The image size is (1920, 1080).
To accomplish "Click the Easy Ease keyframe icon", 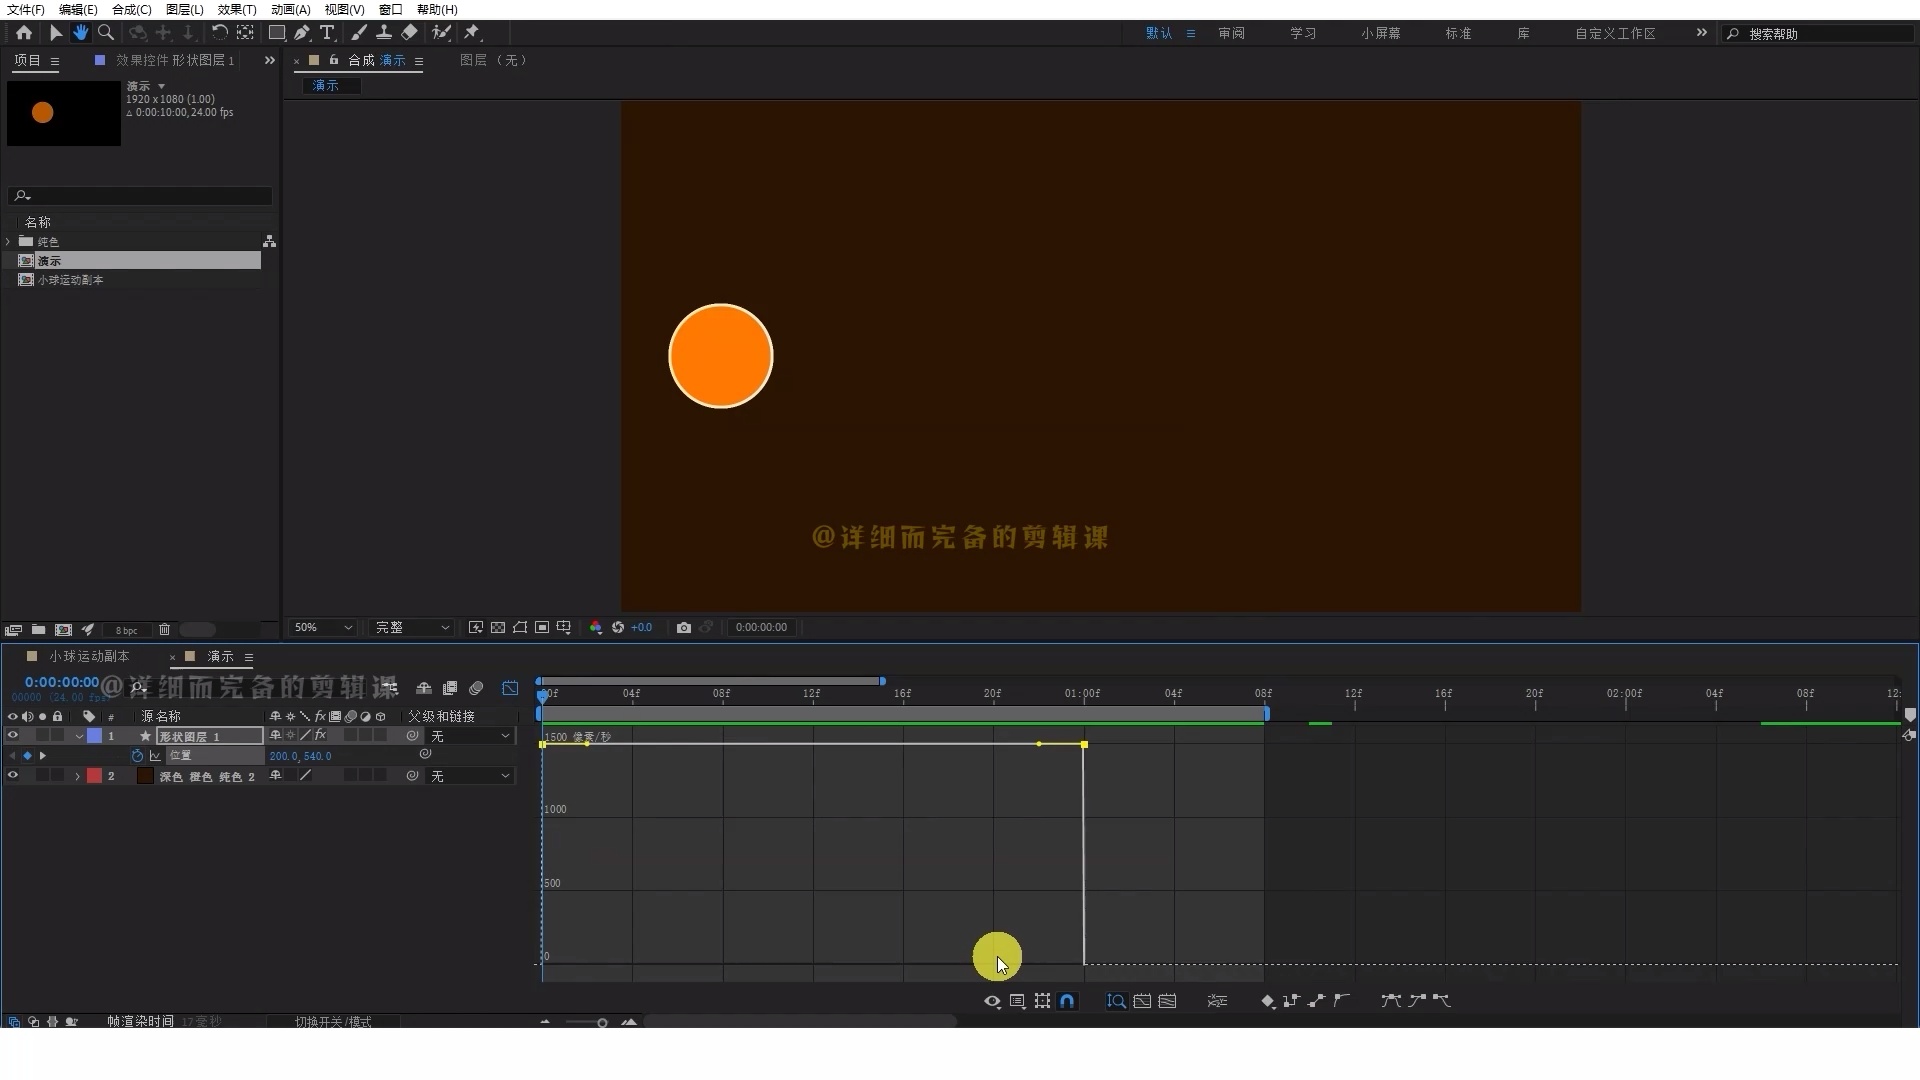I will [1391, 1001].
